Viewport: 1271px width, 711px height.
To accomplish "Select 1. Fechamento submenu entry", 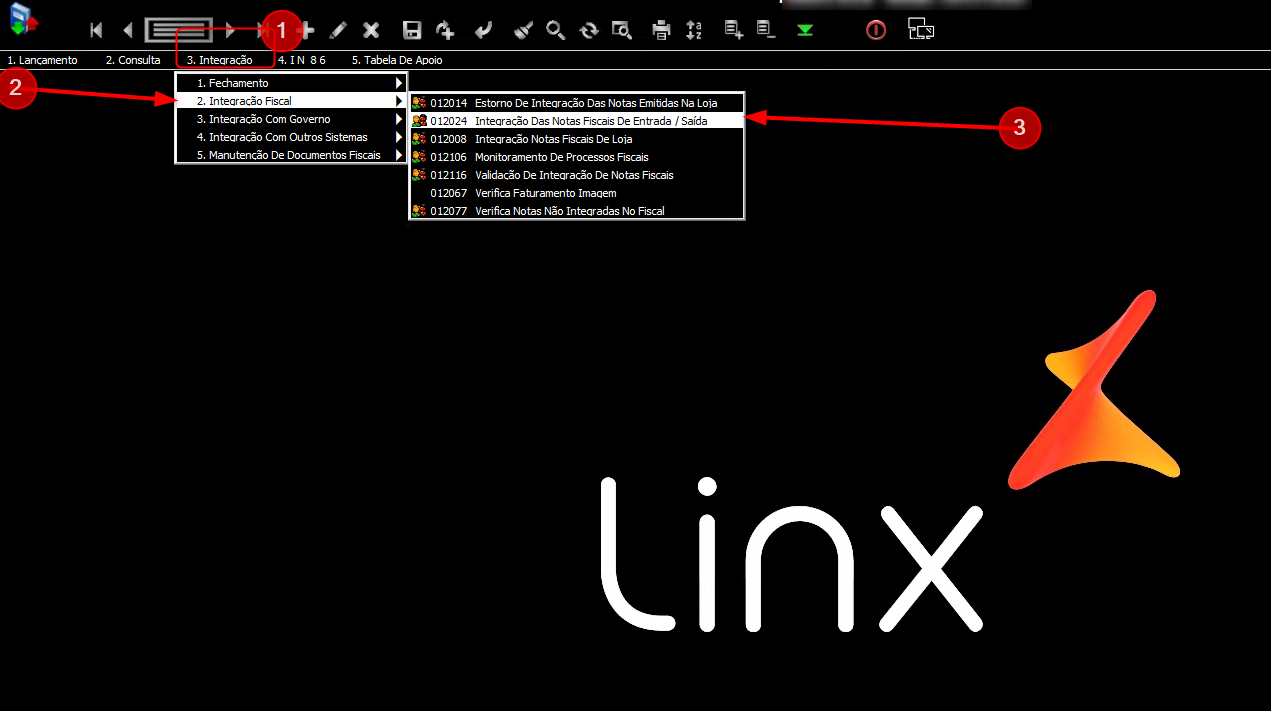I will click(291, 83).
